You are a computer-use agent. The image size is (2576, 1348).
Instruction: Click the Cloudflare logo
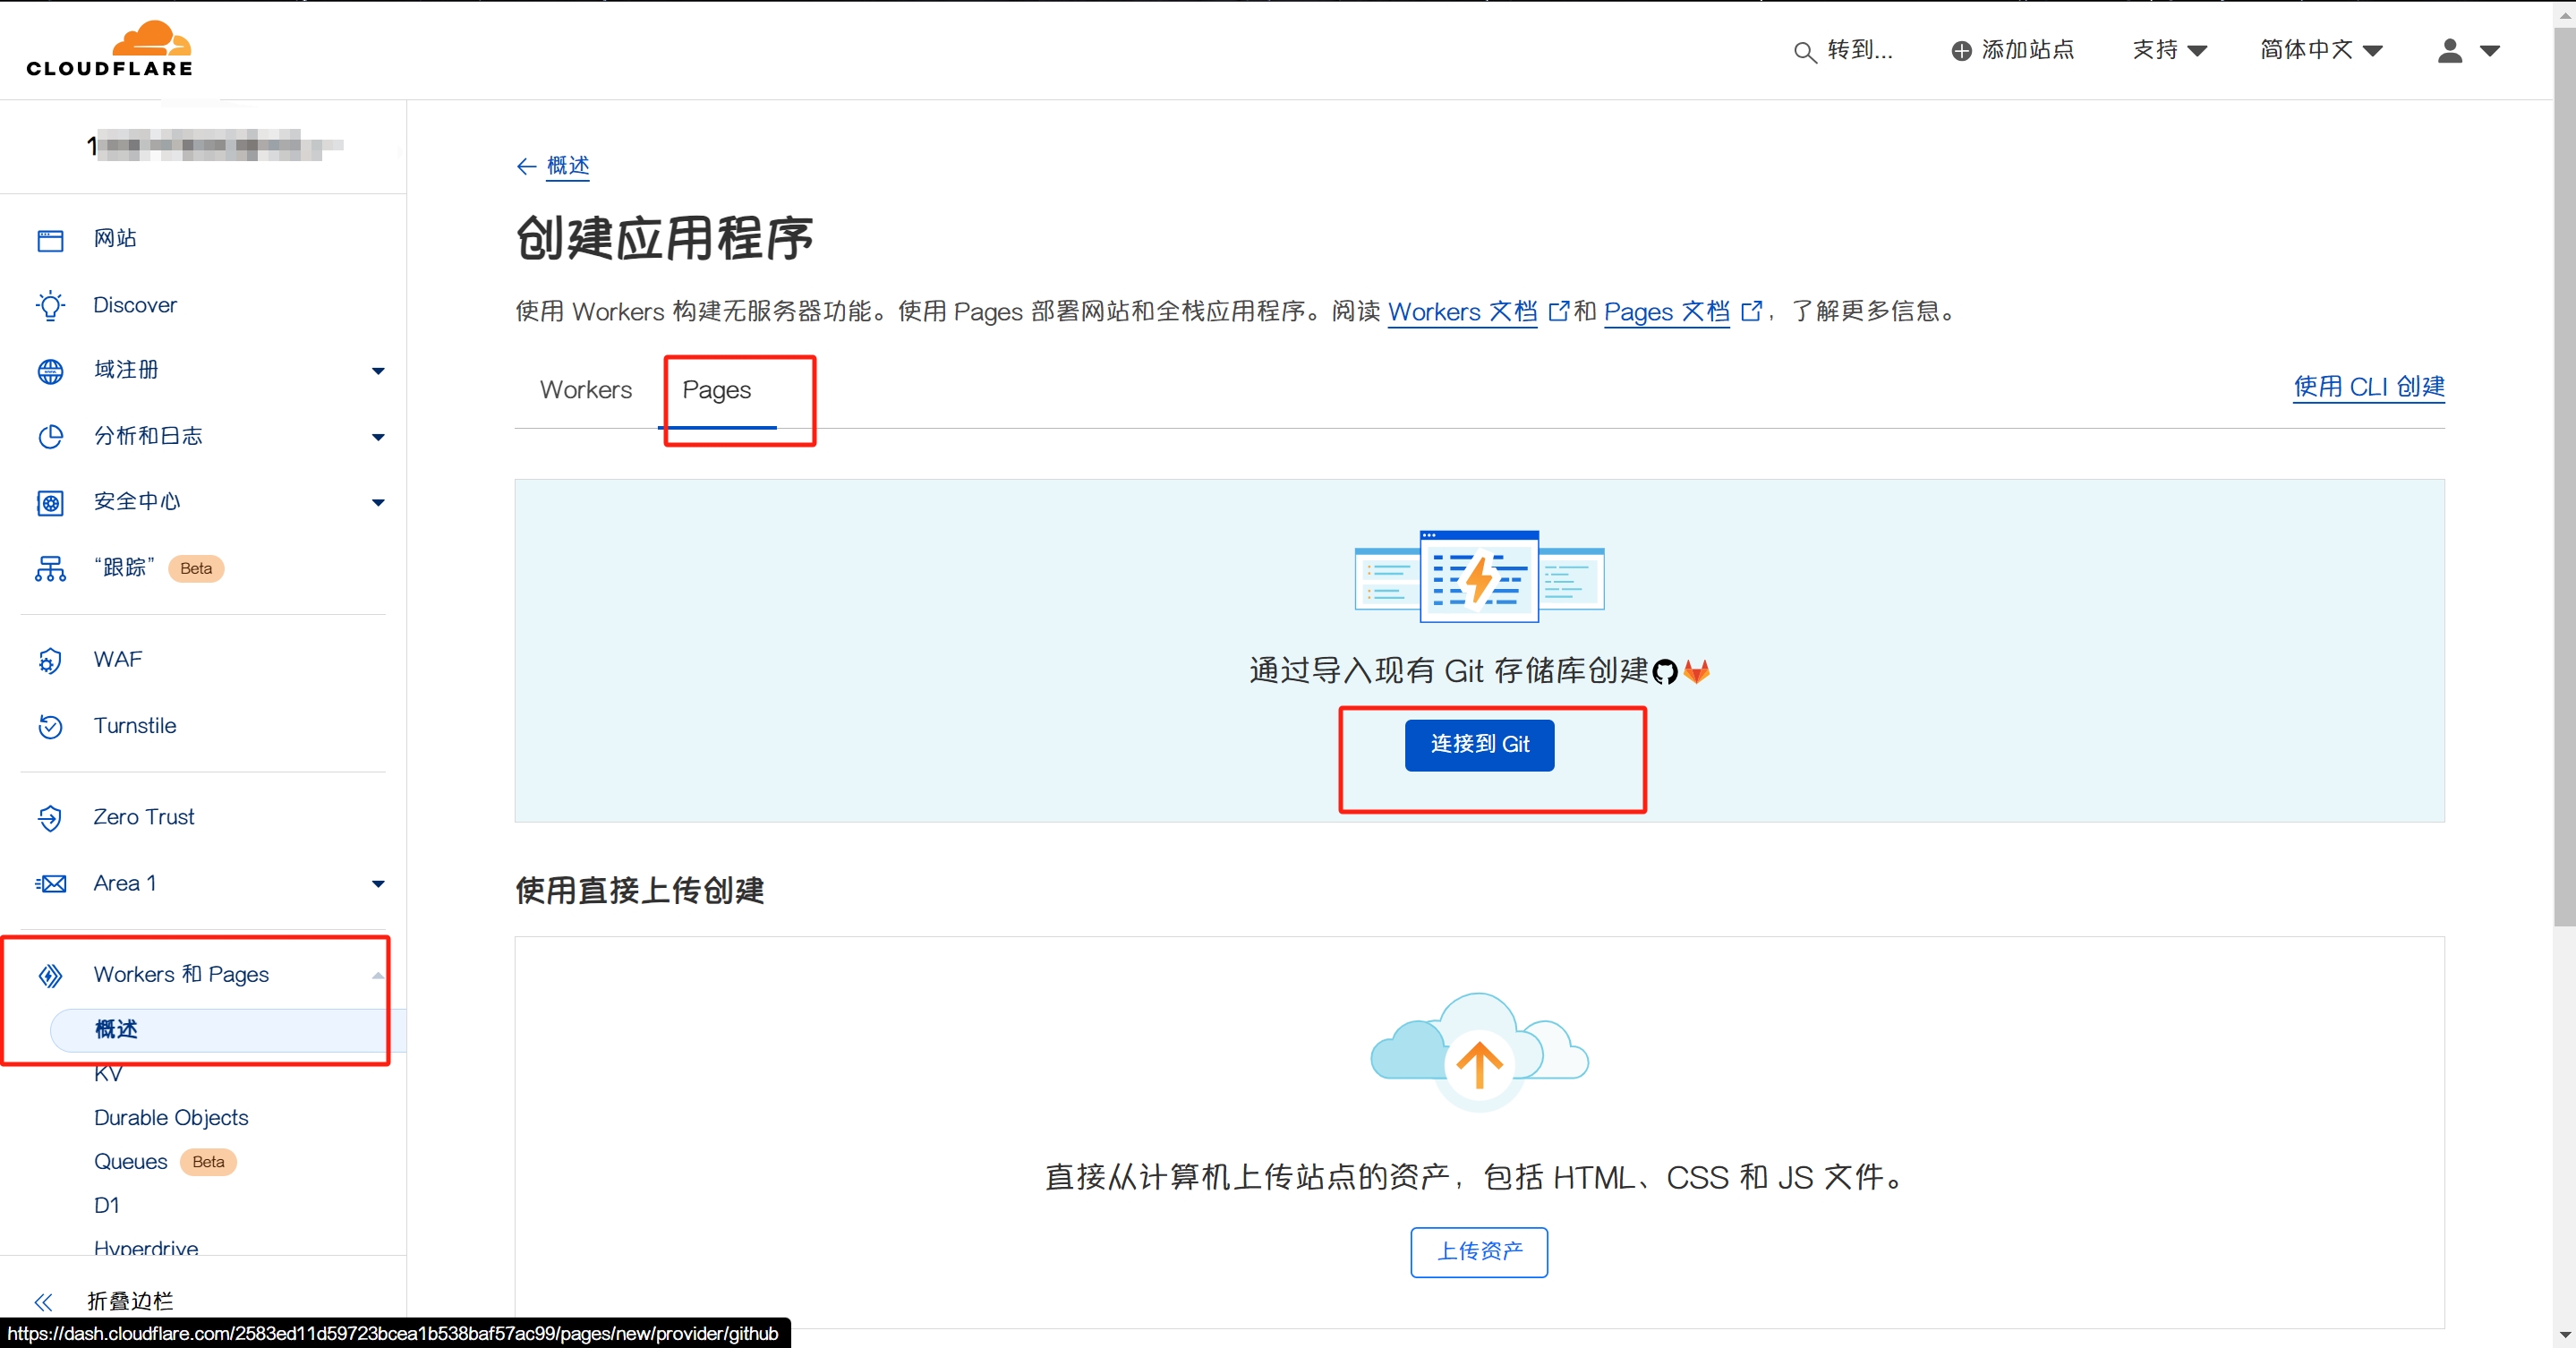click(x=110, y=49)
